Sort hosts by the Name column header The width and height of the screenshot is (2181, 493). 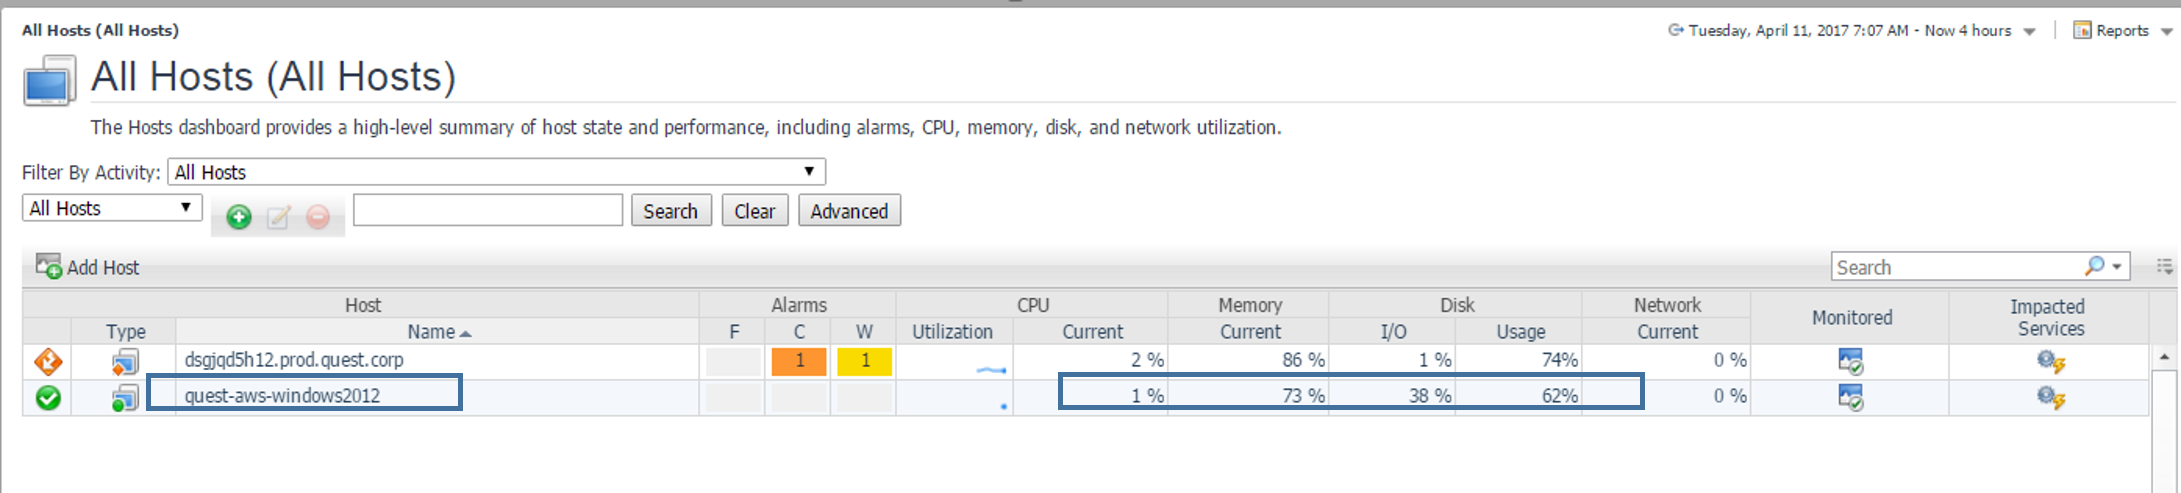pyautogui.click(x=437, y=332)
